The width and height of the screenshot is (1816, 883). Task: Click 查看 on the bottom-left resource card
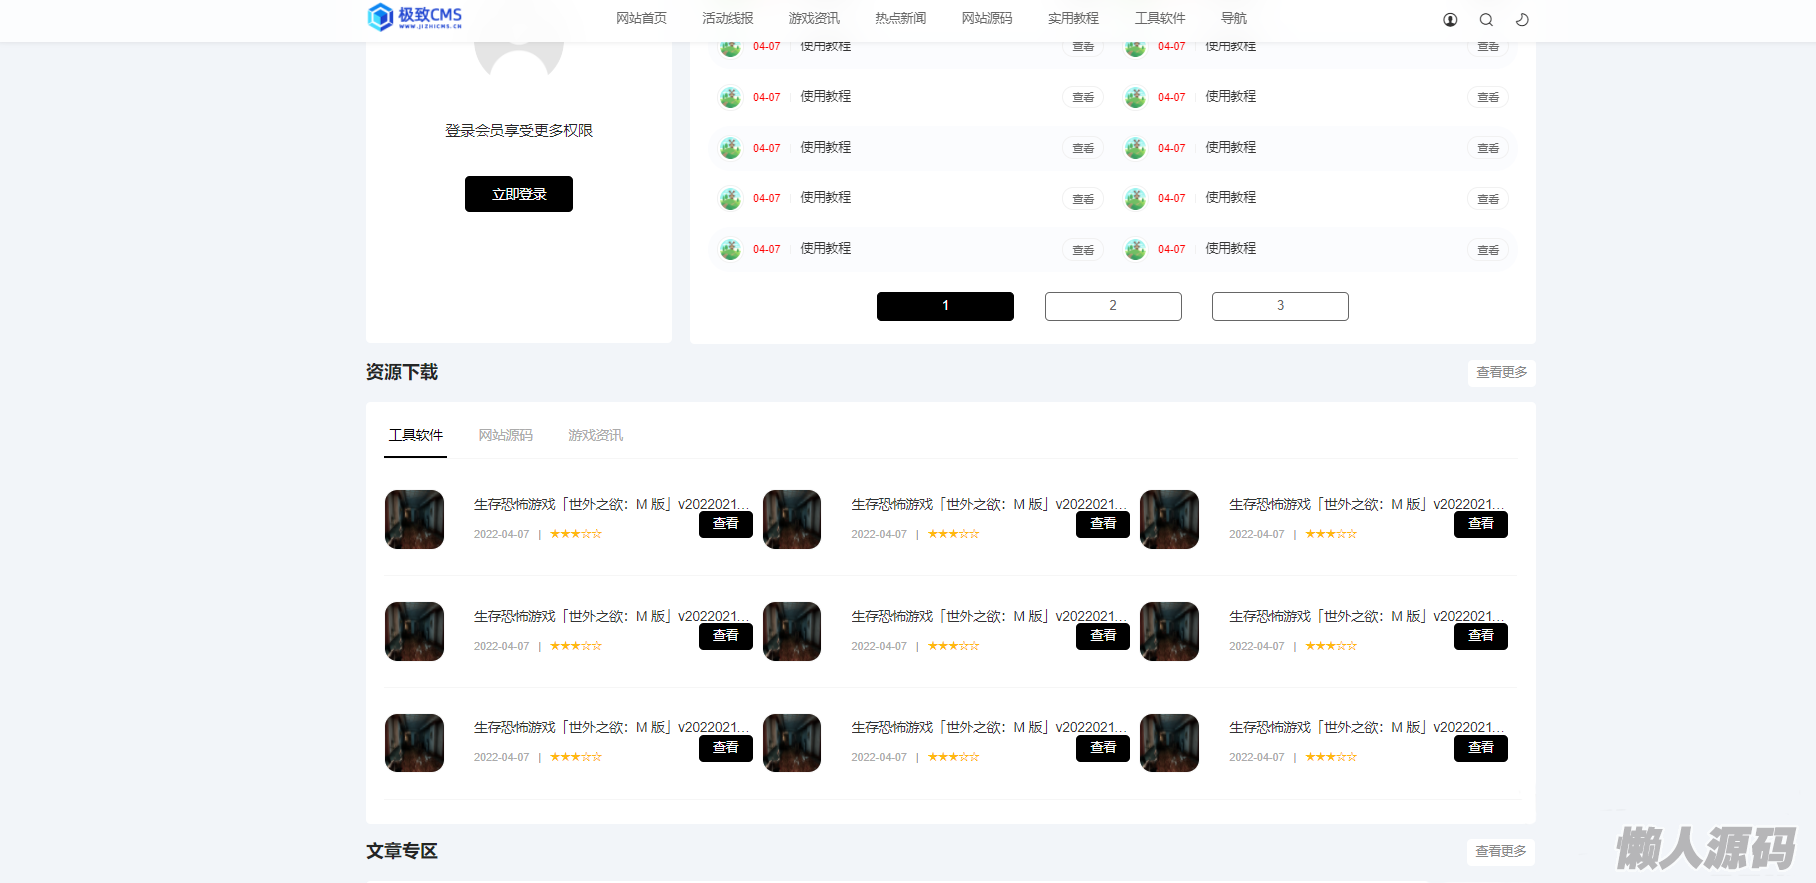(x=726, y=748)
